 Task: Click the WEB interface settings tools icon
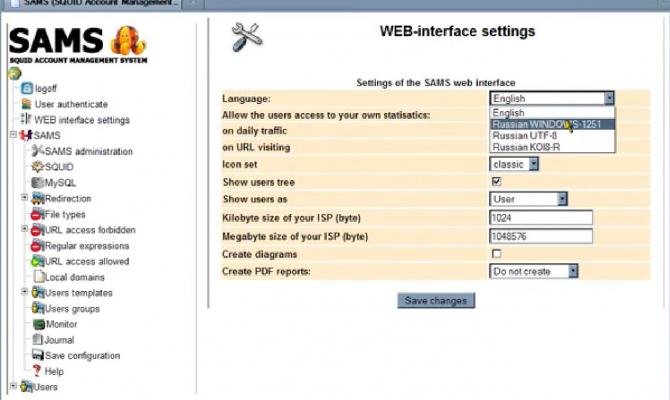(26, 119)
